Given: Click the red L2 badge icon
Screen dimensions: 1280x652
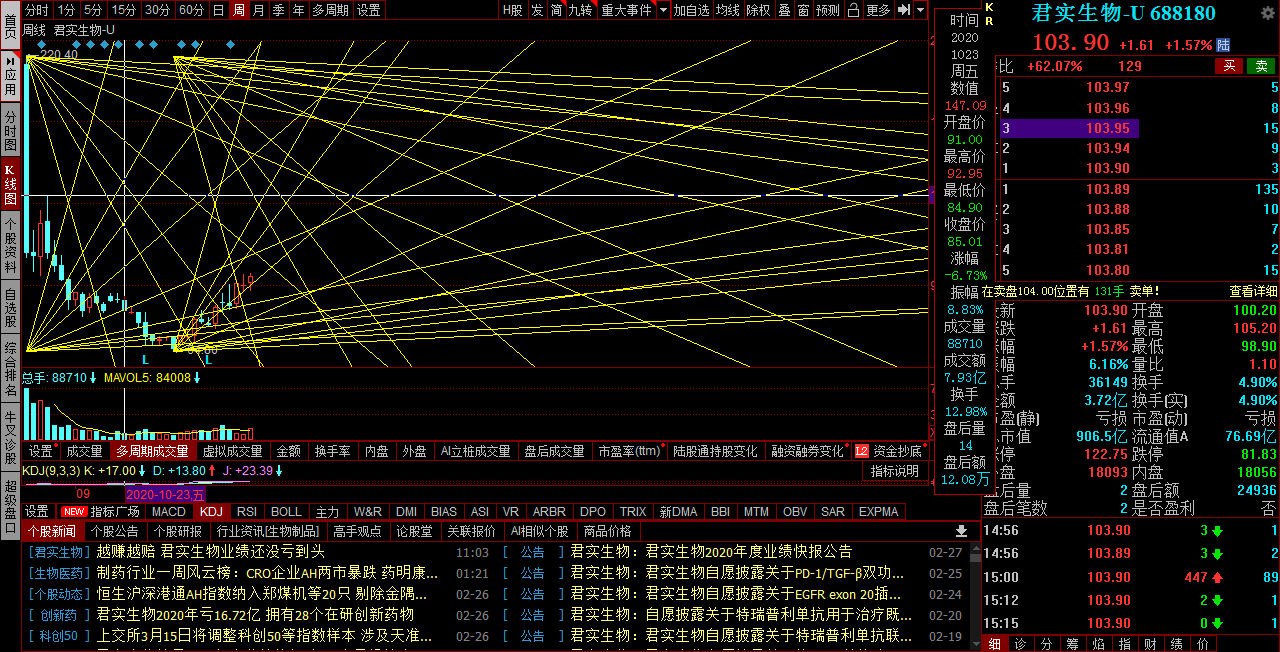Looking at the screenshot, I should click(x=861, y=451).
